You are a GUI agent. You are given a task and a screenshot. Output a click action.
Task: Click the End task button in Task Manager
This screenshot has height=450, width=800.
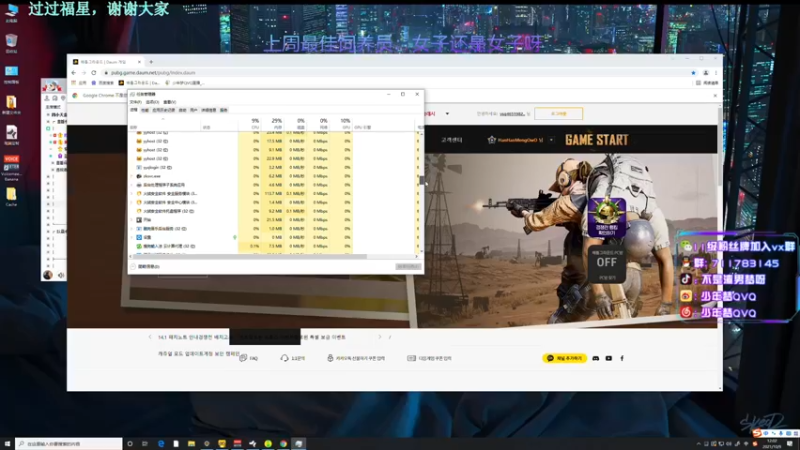coord(408,266)
